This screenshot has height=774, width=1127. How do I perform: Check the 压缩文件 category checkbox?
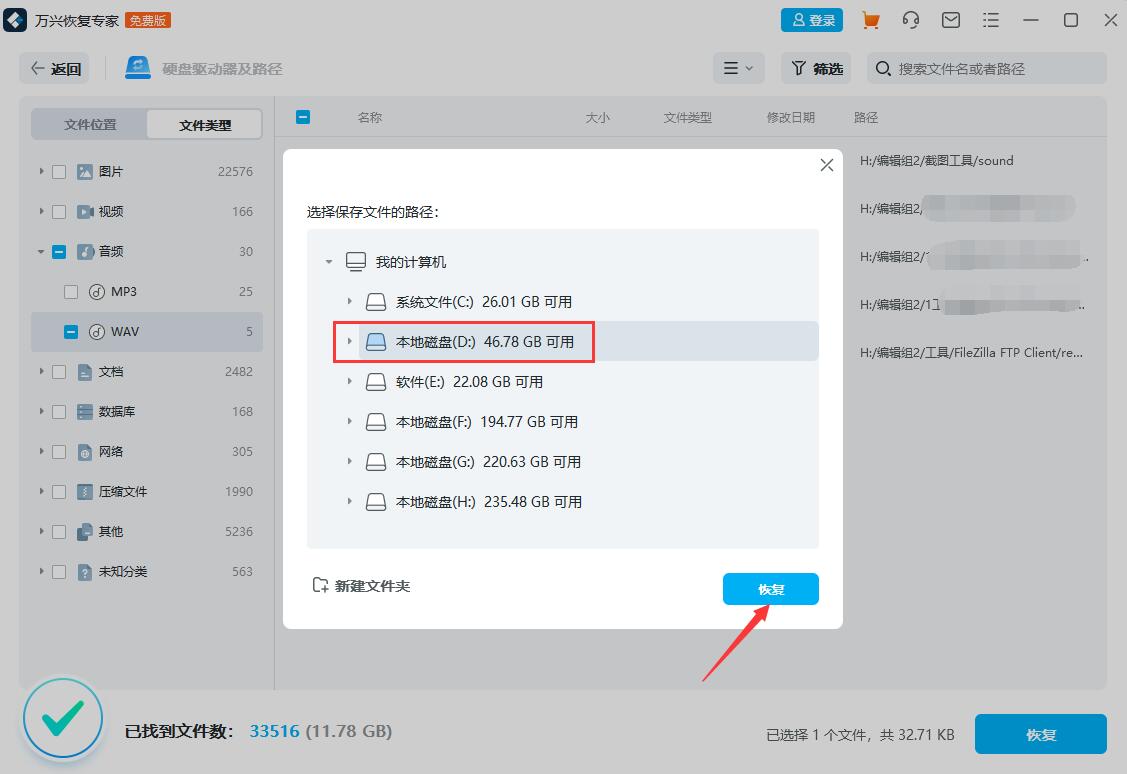click(x=59, y=492)
